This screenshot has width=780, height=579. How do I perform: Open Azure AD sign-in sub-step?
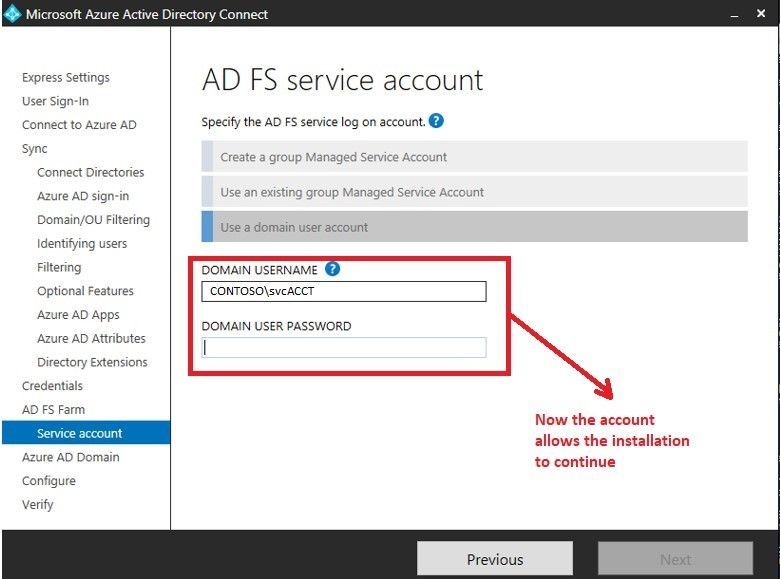83,196
